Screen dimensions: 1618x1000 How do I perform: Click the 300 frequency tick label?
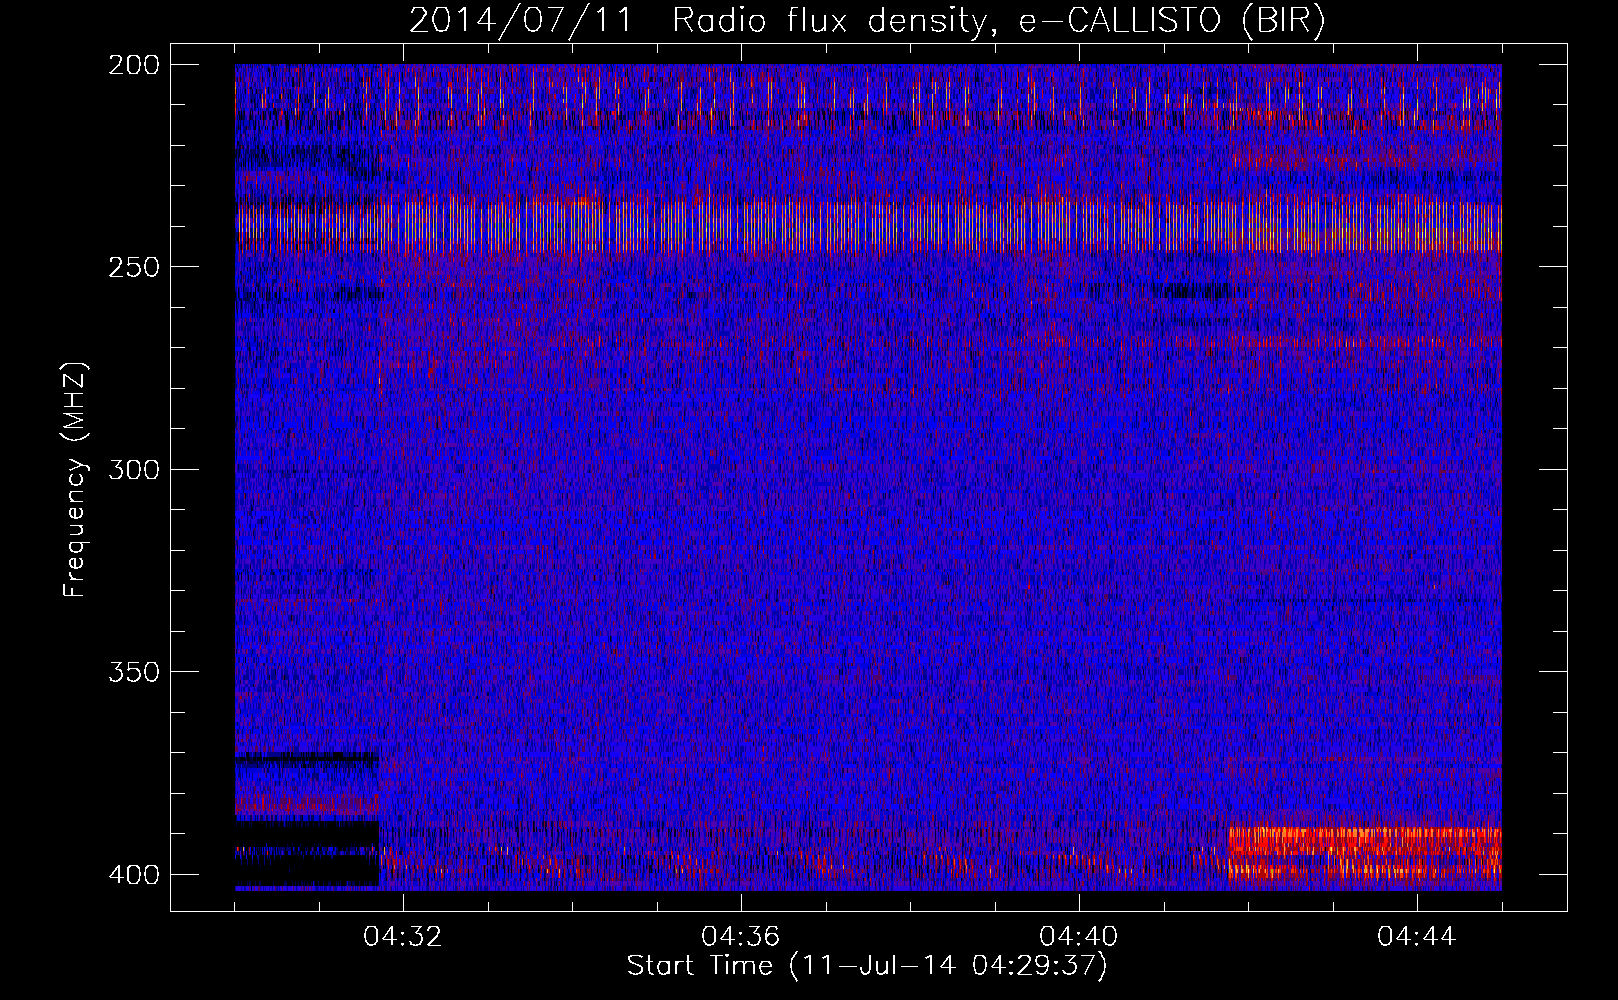pos(134,470)
